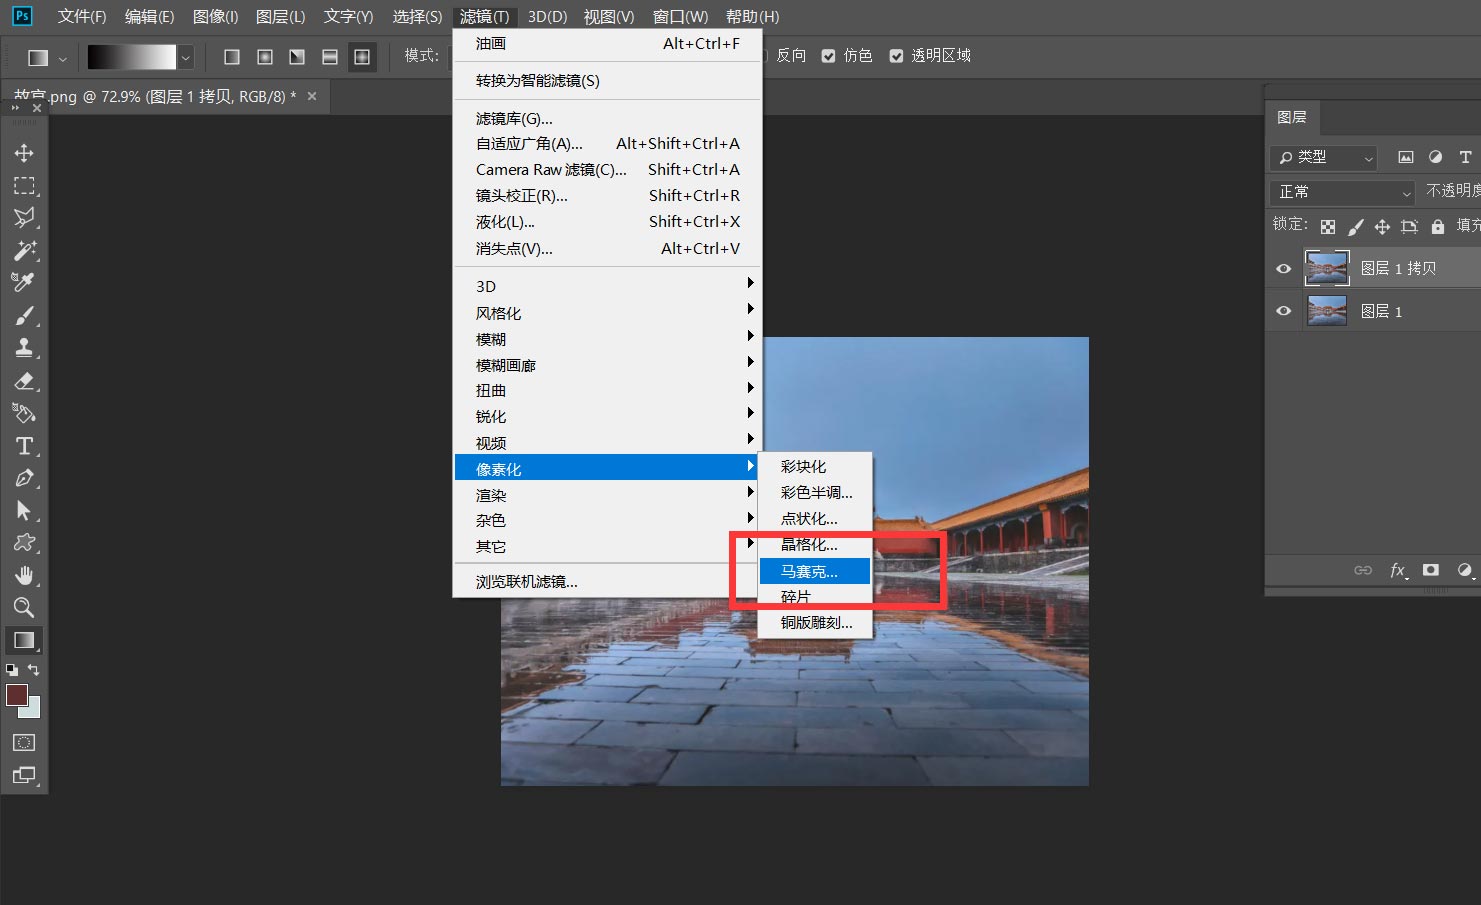Screen dimensions: 1481x905
Task: Change screen mode icon
Action: [24, 775]
